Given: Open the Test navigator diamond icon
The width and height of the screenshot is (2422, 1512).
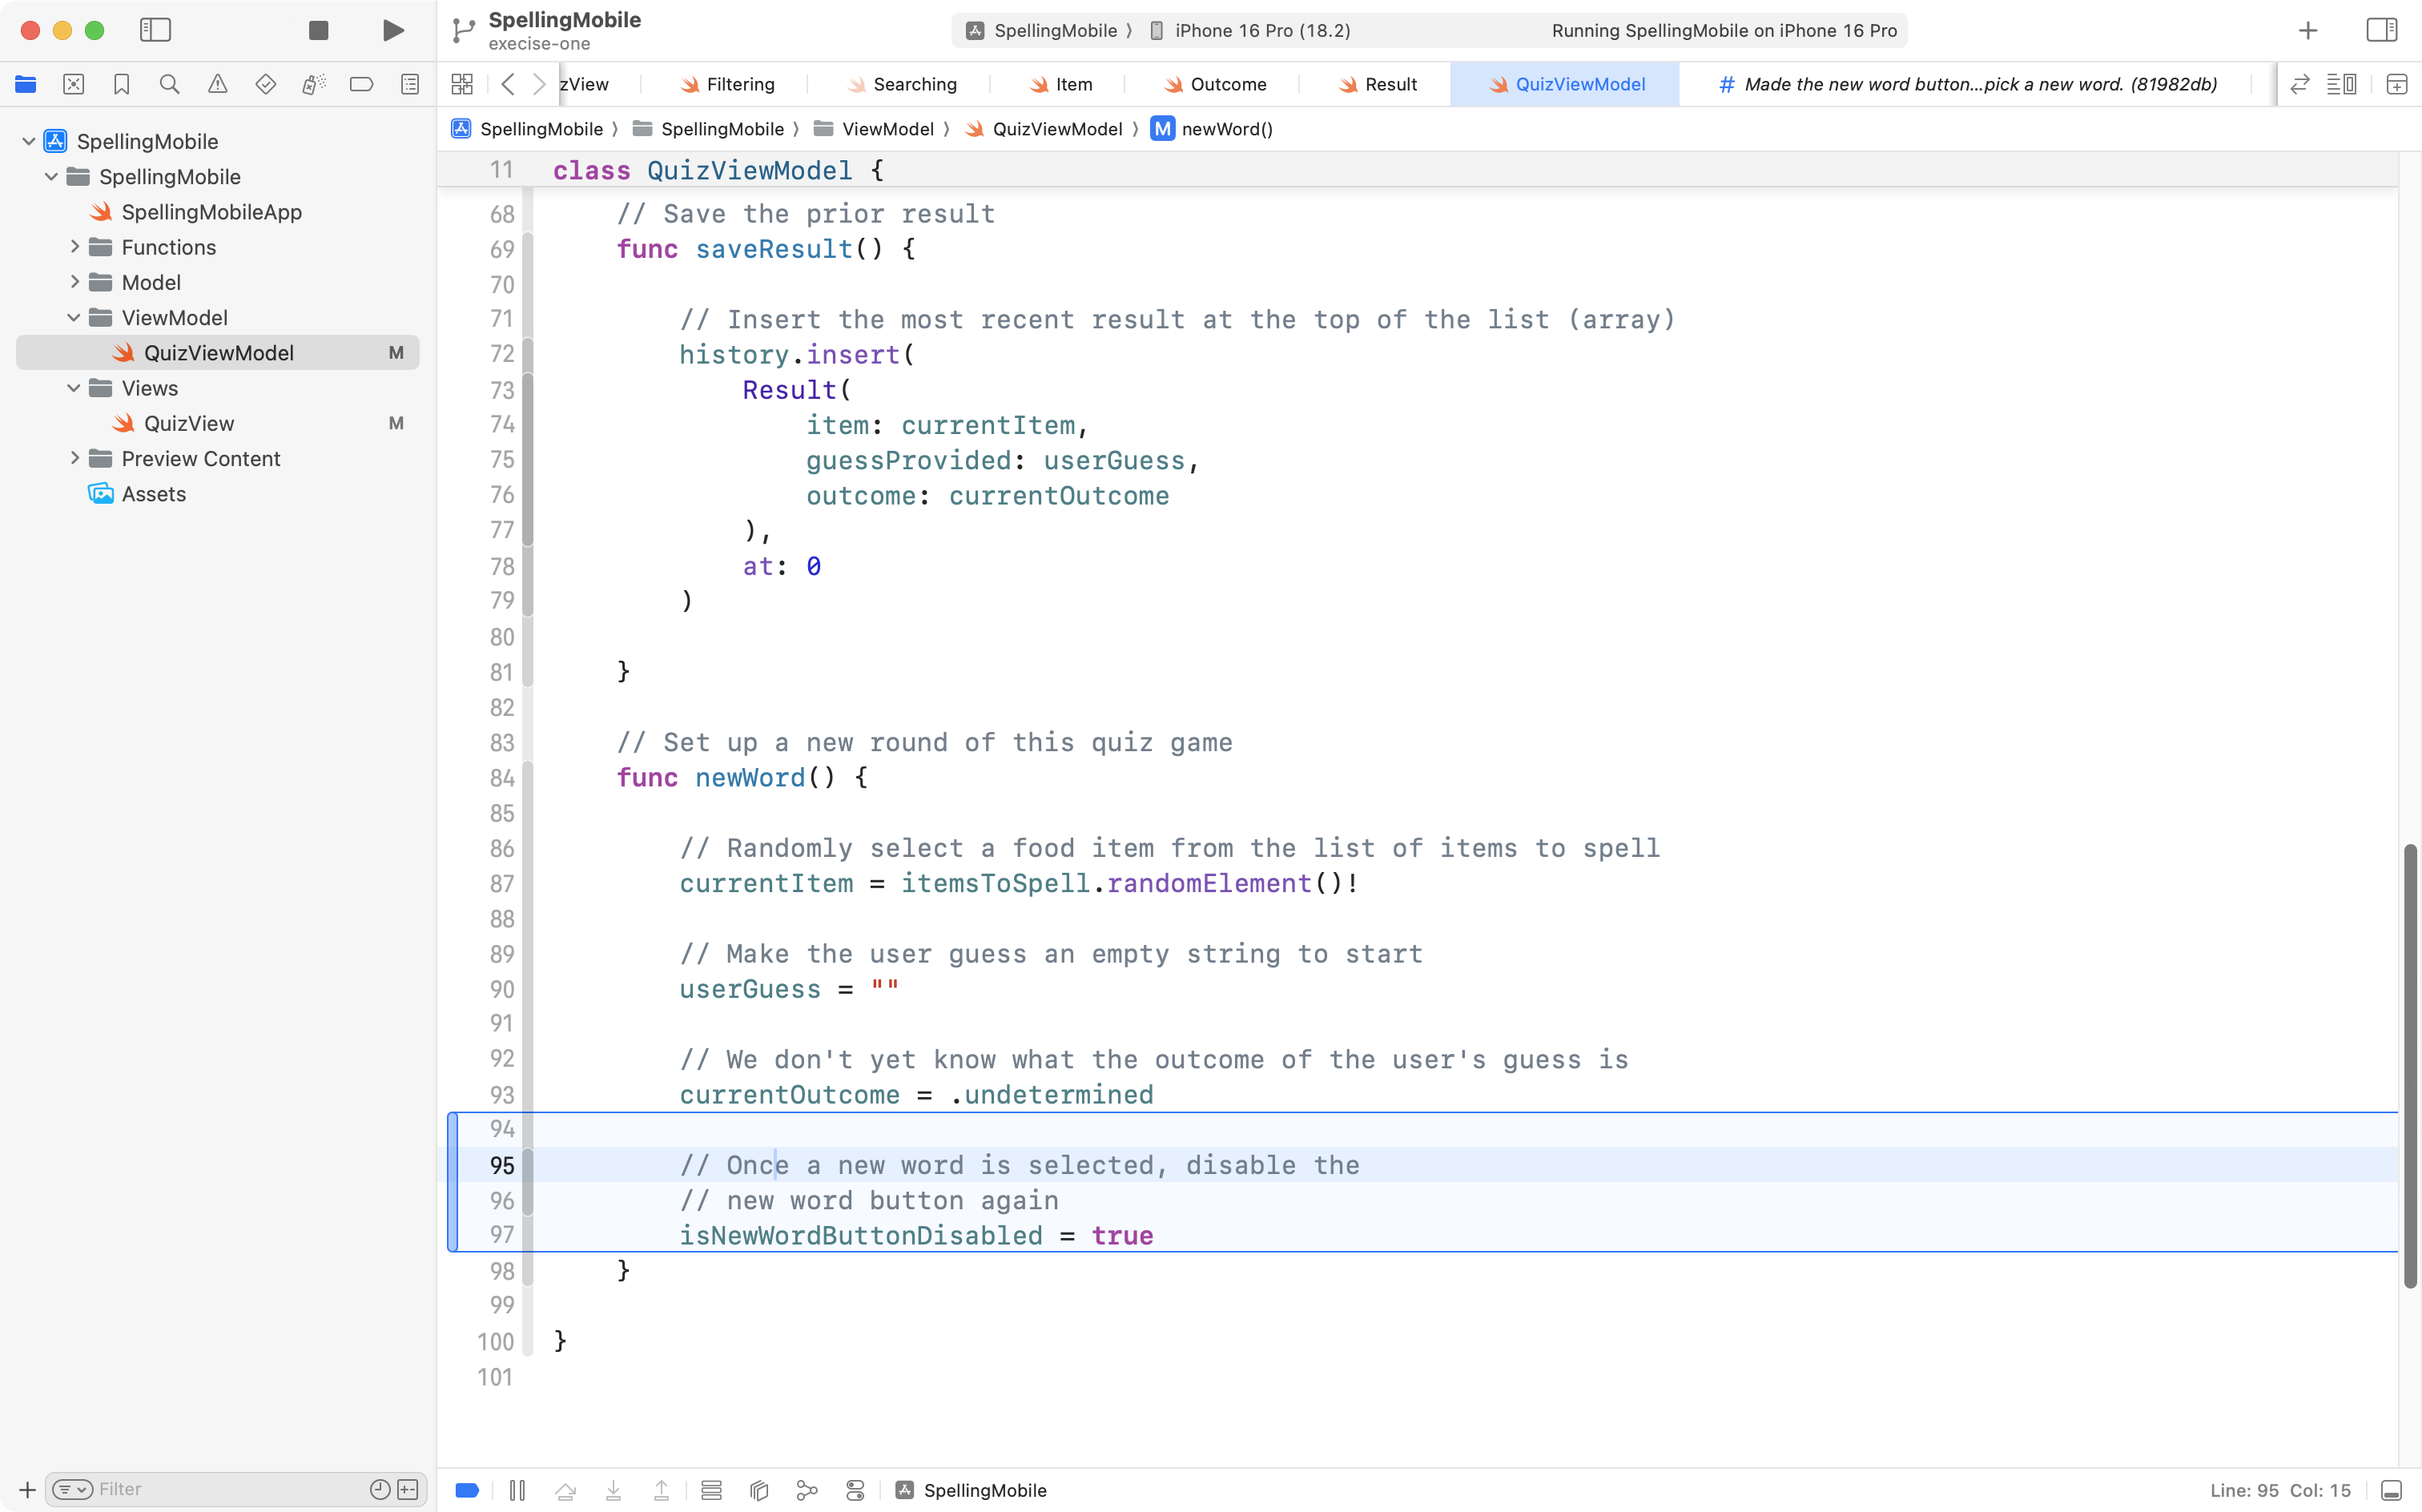Looking at the screenshot, I should coord(265,84).
